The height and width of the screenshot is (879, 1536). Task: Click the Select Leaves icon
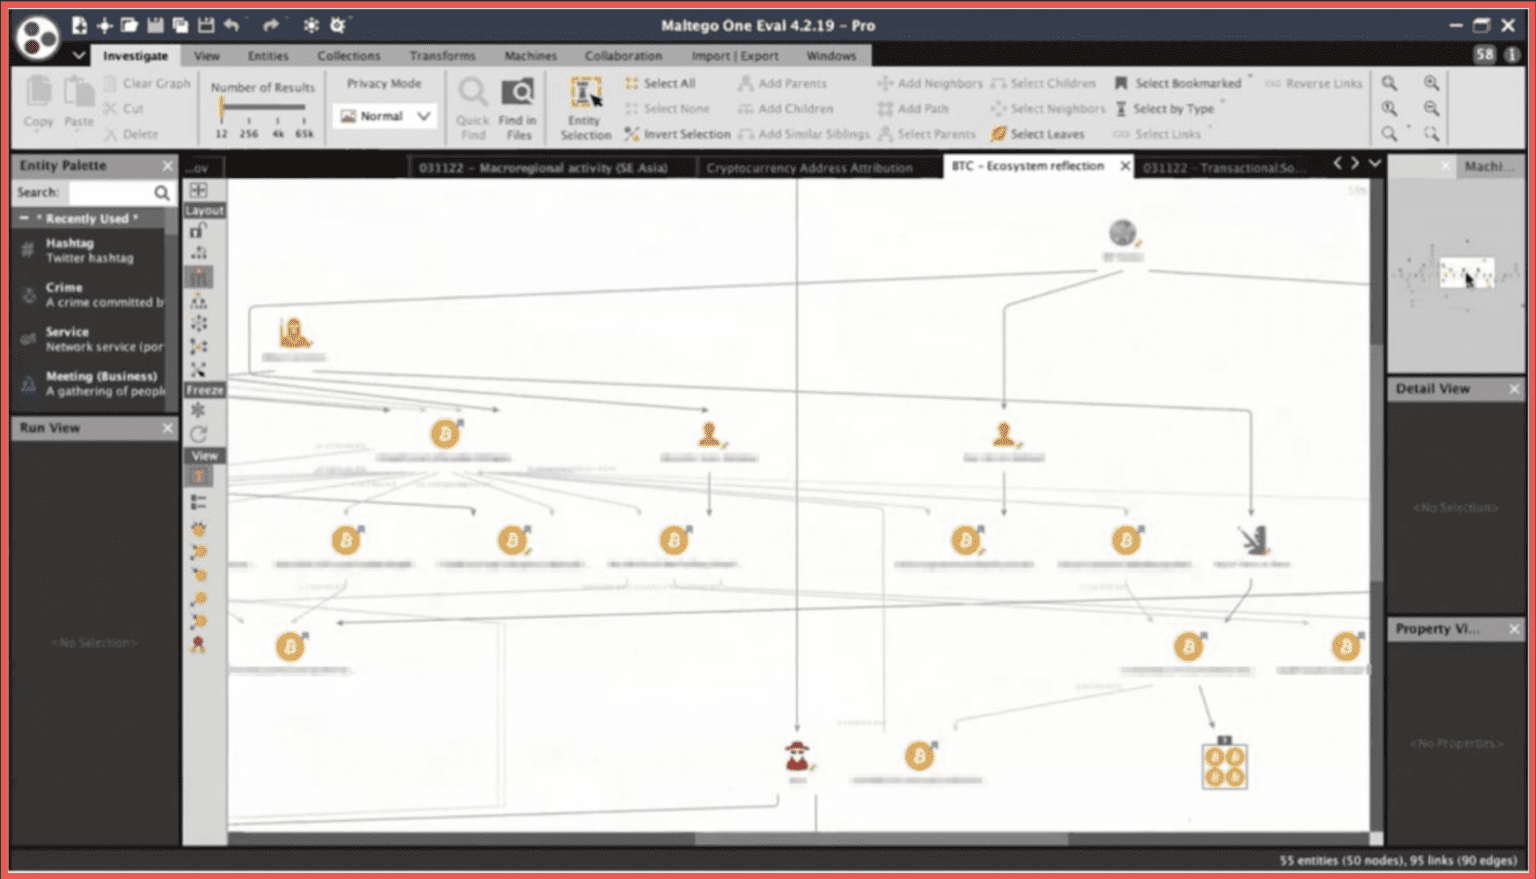tap(998, 134)
